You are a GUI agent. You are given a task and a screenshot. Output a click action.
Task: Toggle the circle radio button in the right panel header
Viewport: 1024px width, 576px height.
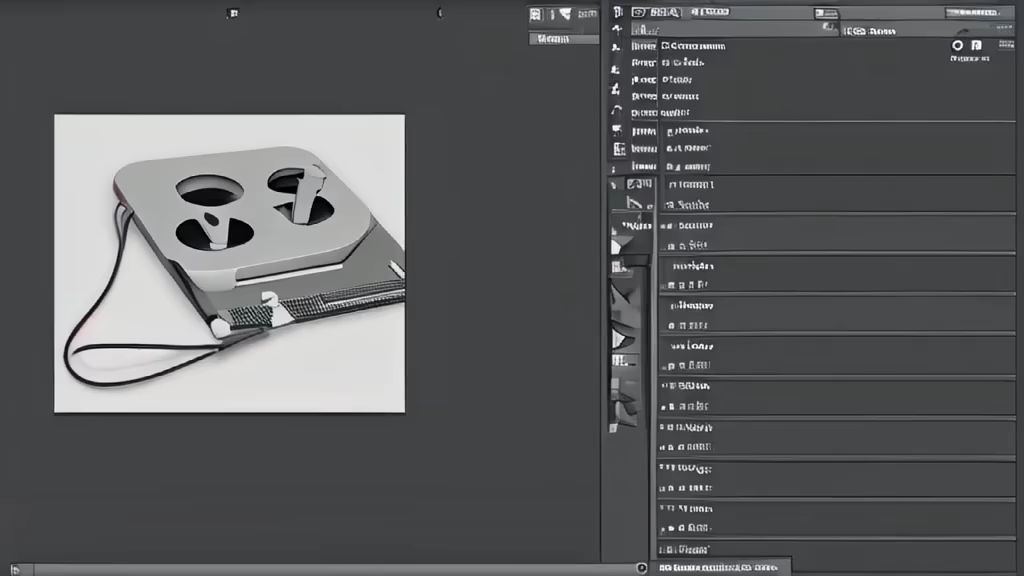(x=957, y=45)
